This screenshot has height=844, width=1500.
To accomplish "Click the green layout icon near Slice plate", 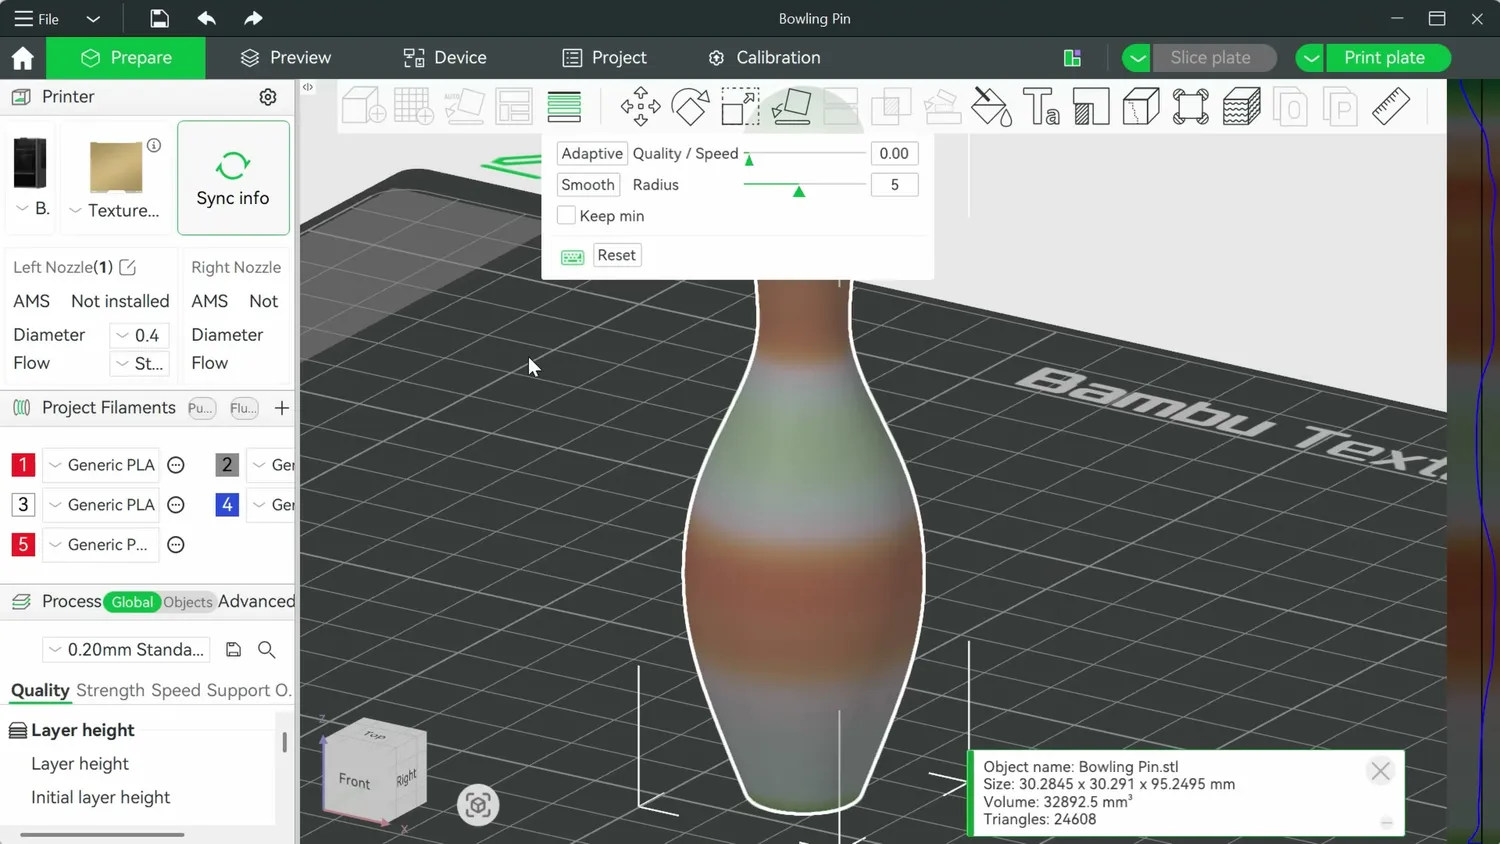I will pos(1072,58).
